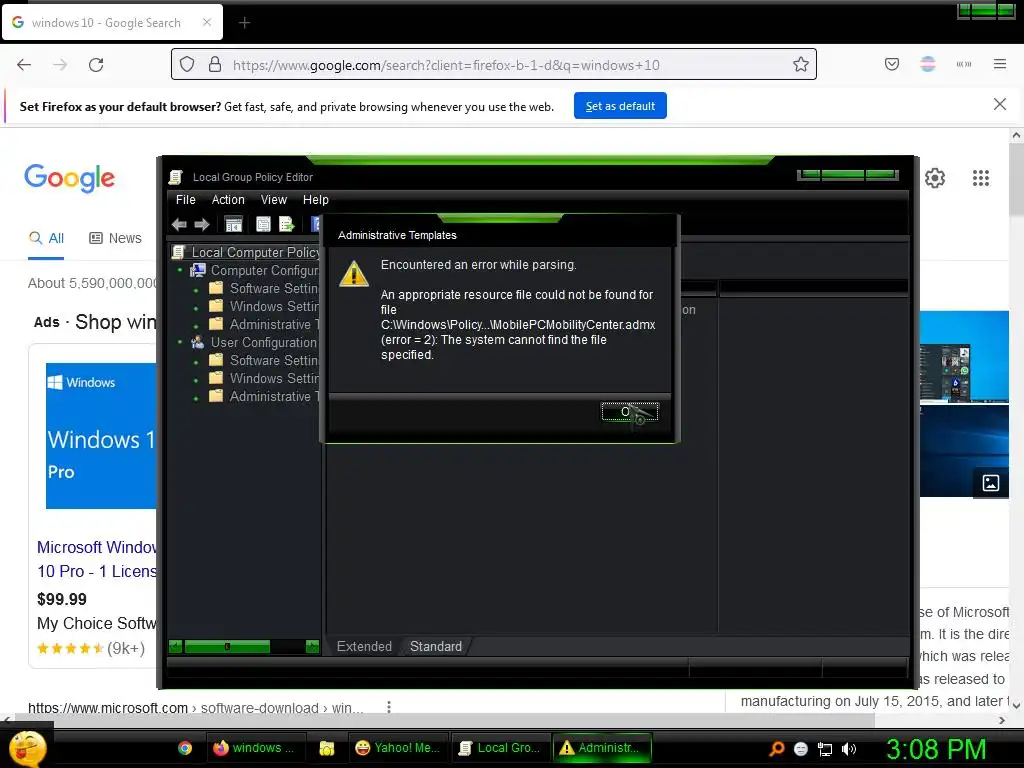
Task: Click the User Configuration person icon
Action: coord(197,342)
